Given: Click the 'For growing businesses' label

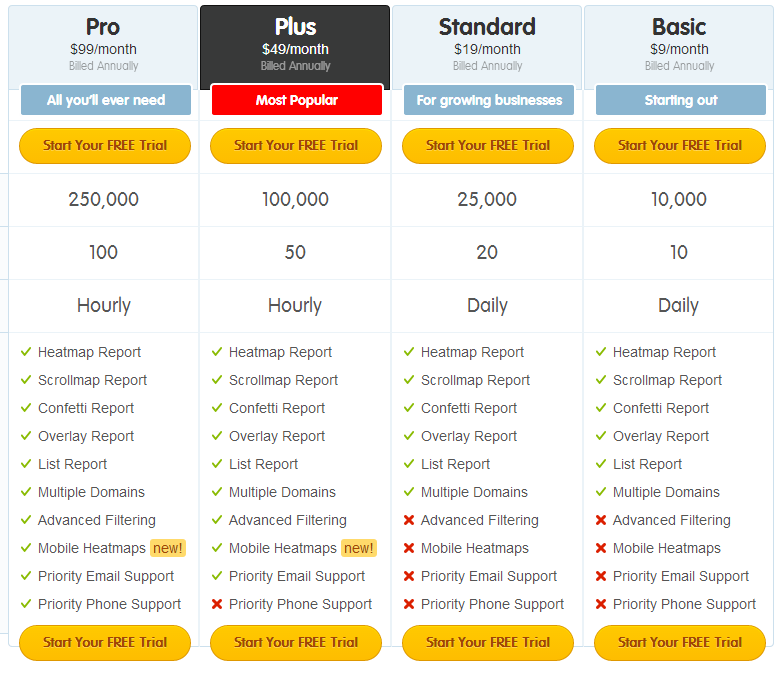Looking at the screenshot, I should (x=489, y=100).
